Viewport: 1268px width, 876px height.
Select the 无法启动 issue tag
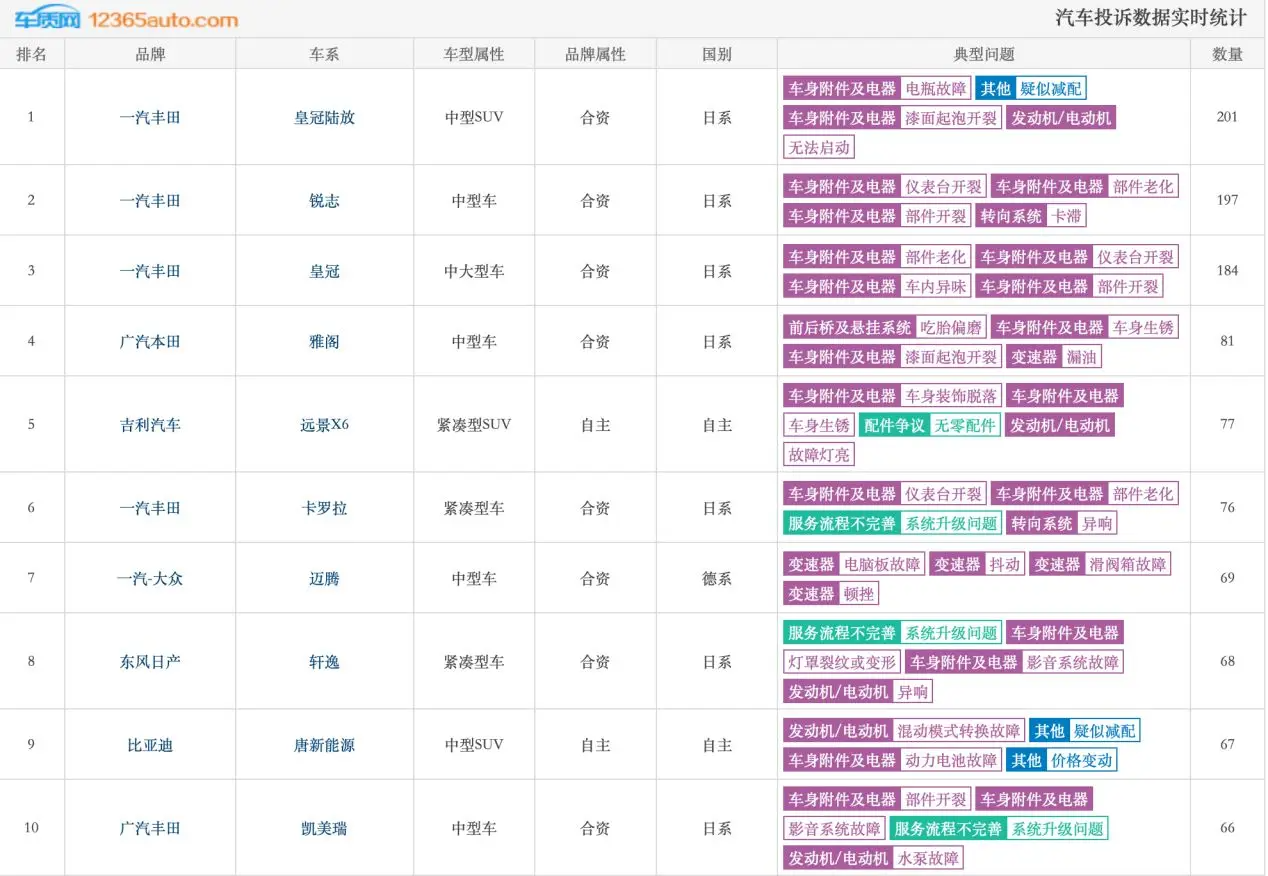(819, 147)
